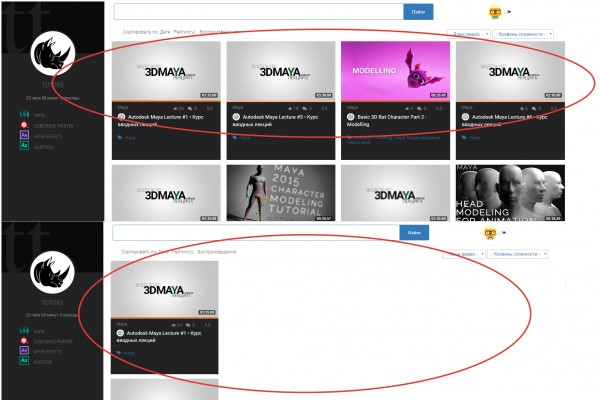This screenshot has height=400, width=600.
Task: Click author icon of Lecture #1 card, upper screenshot
Action: pos(122,117)
